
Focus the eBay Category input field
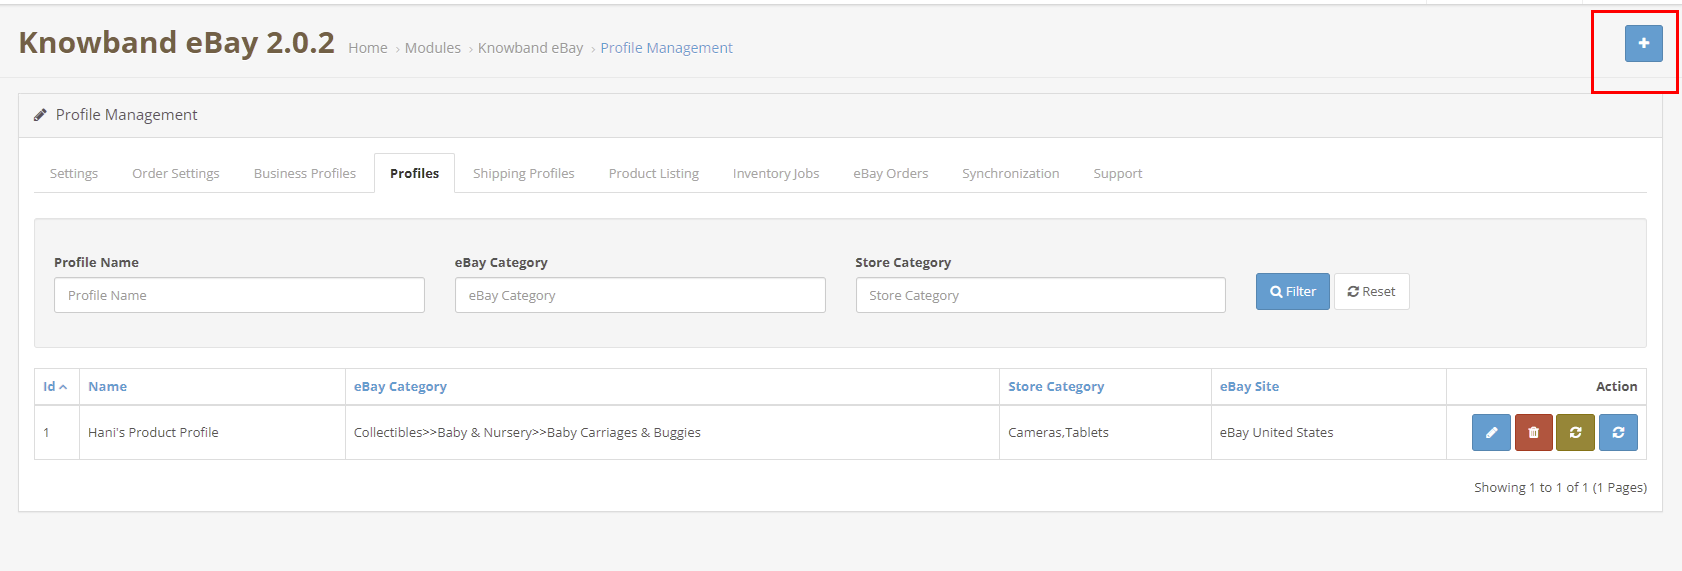pos(640,295)
